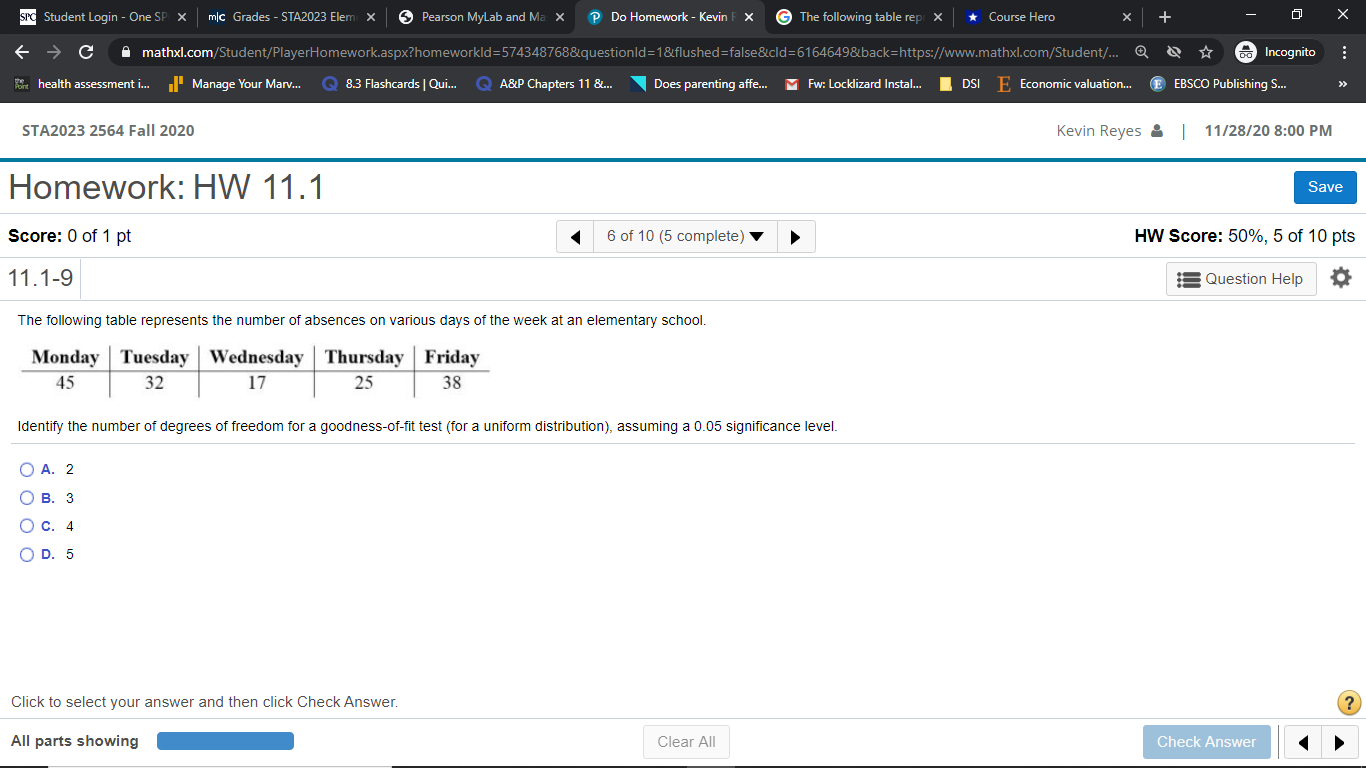Pick answer option D with value 5

(27, 554)
